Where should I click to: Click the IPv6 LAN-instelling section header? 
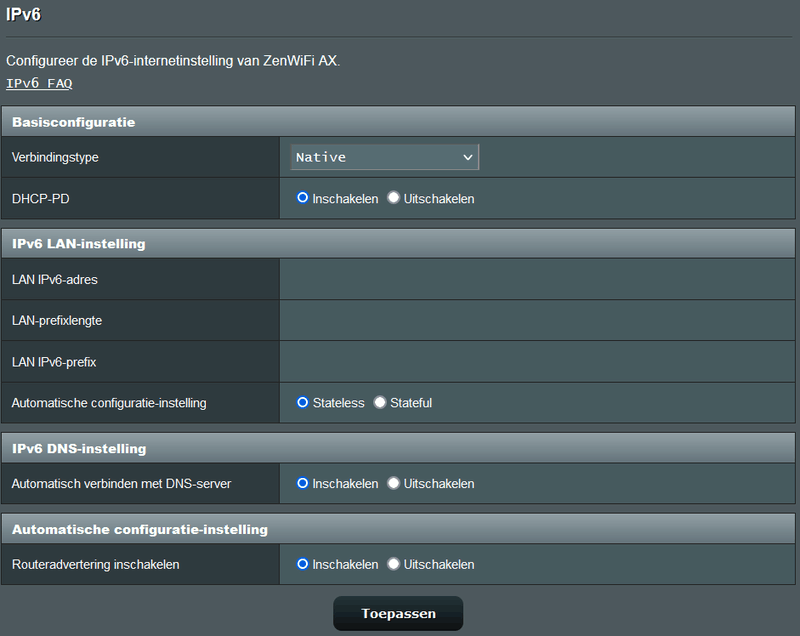point(78,244)
